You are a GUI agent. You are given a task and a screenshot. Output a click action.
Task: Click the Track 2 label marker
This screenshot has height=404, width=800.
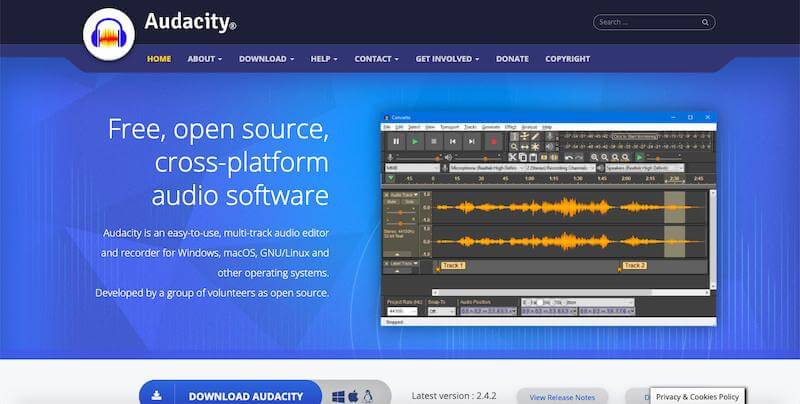tap(635, 265)
